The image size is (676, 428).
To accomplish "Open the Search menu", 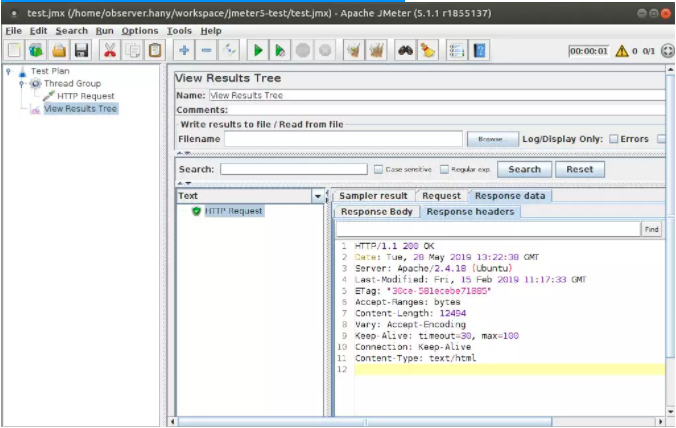I will (72, 31).
